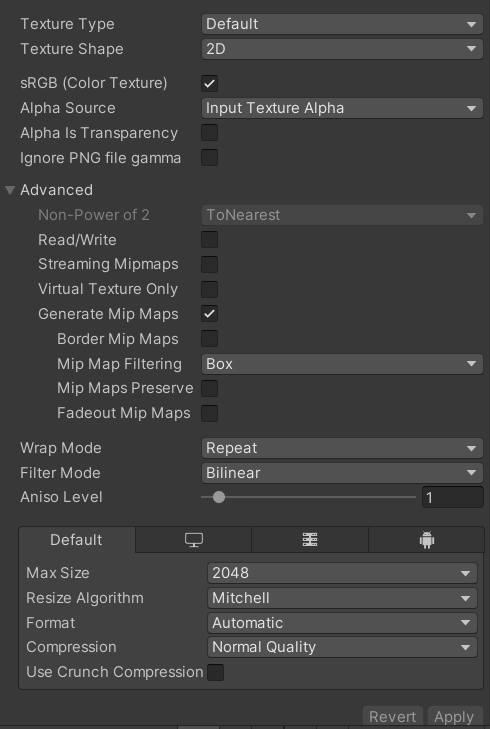Image resolution: width=490 pixels, height=729 pixels.
Task: Click the Mip Map Filtering label
Action: pos(119,364)
